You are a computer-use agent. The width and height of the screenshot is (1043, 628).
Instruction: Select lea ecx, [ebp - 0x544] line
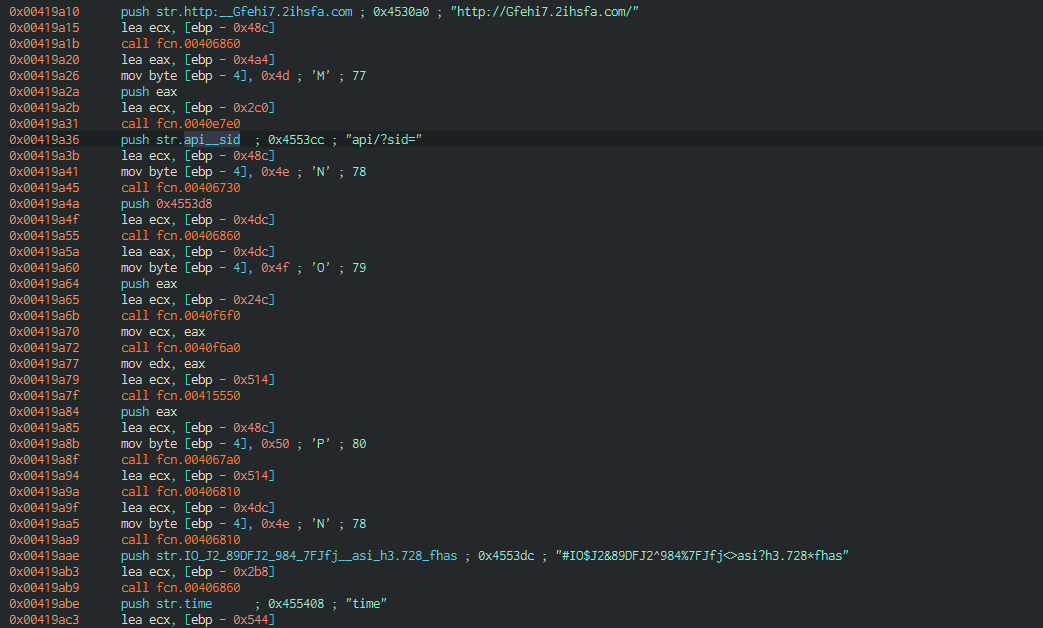point(198,618)
